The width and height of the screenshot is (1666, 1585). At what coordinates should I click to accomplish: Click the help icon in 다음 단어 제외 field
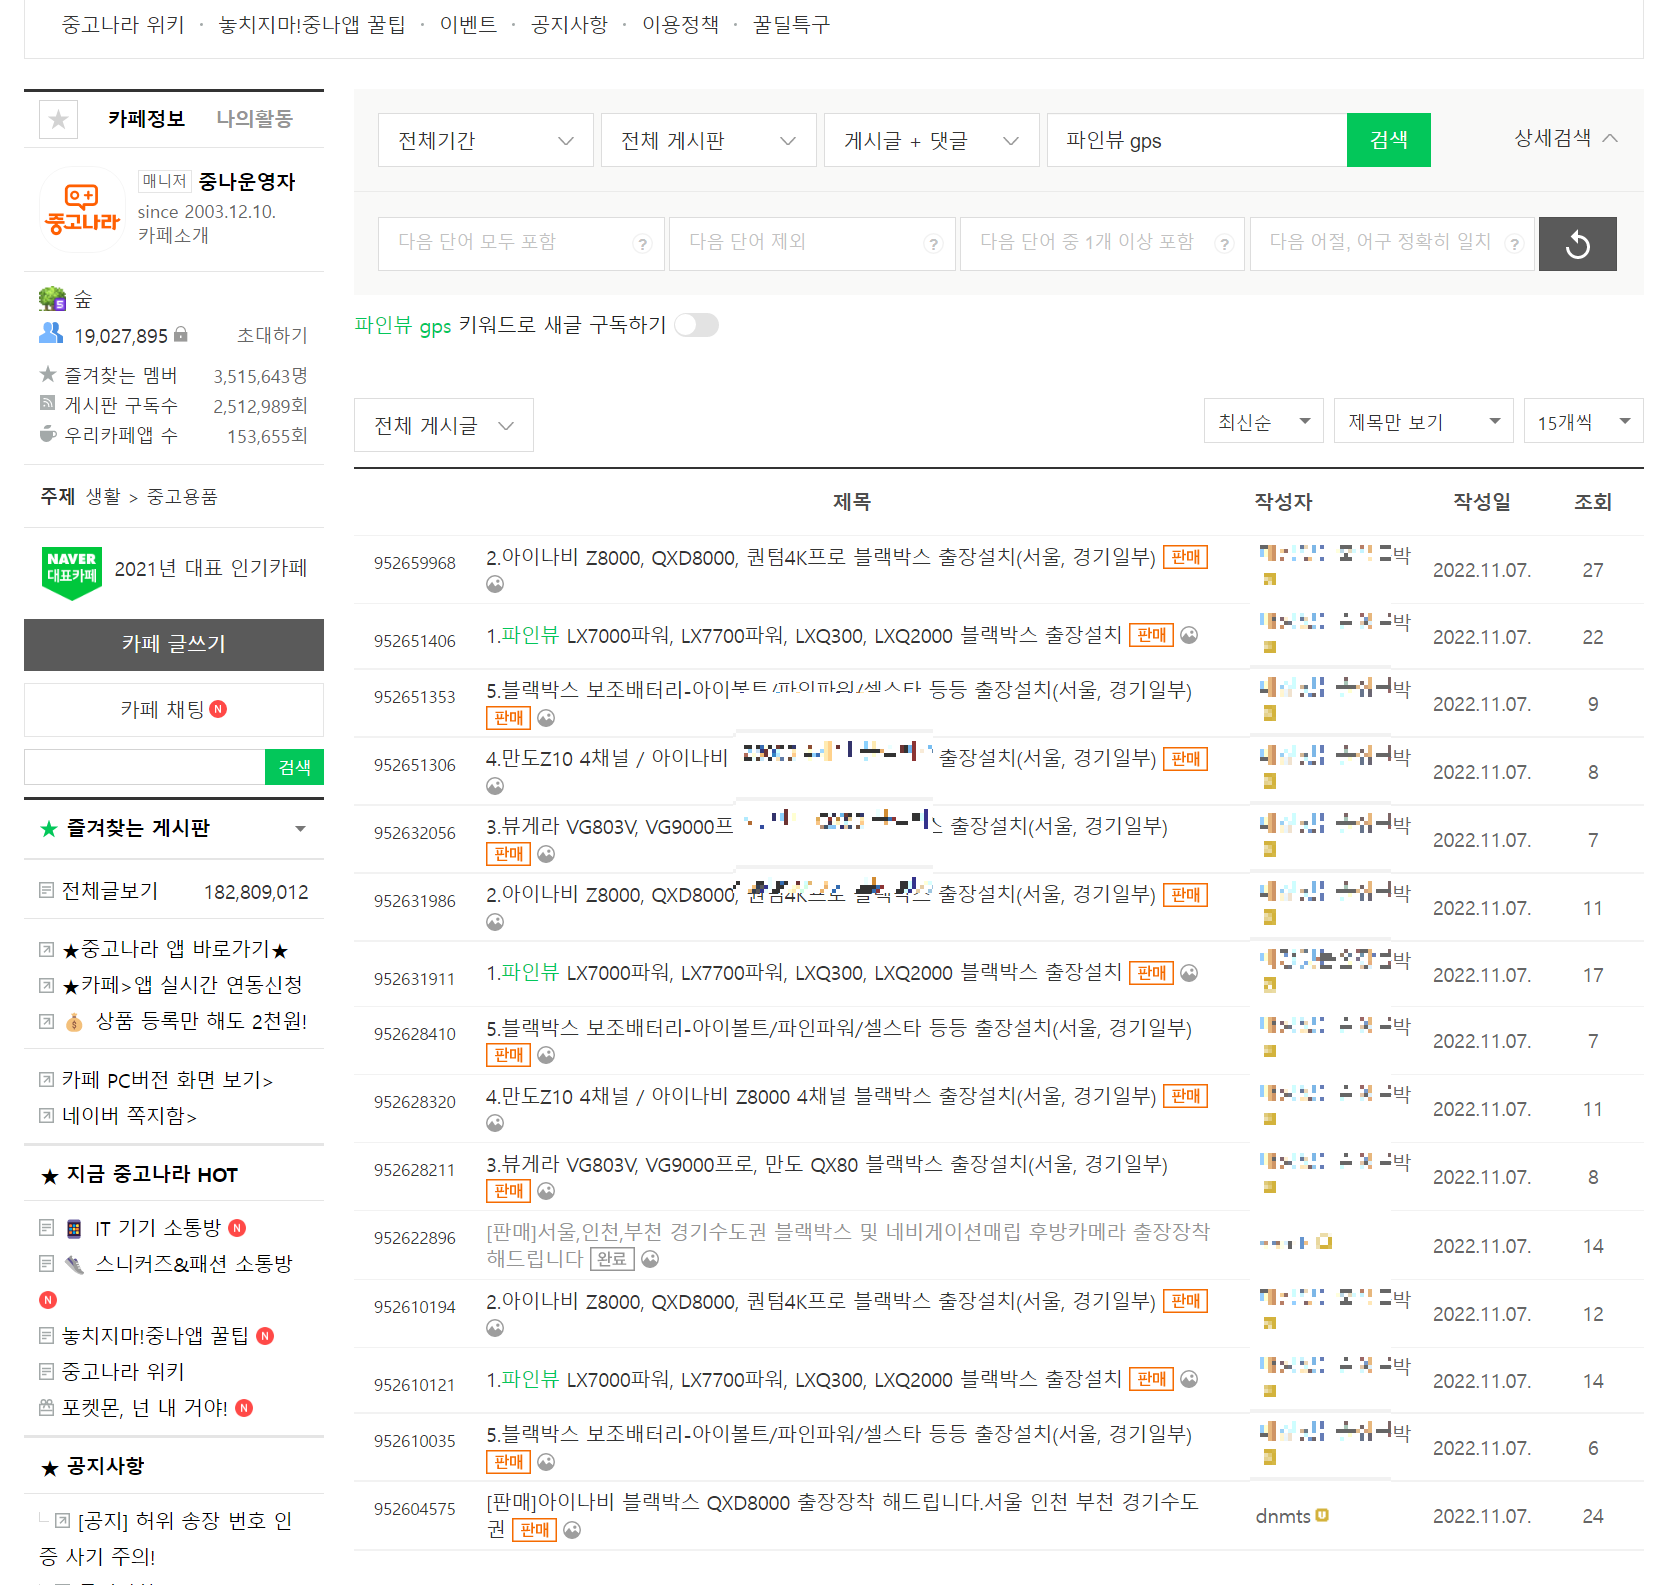(933, 244)
